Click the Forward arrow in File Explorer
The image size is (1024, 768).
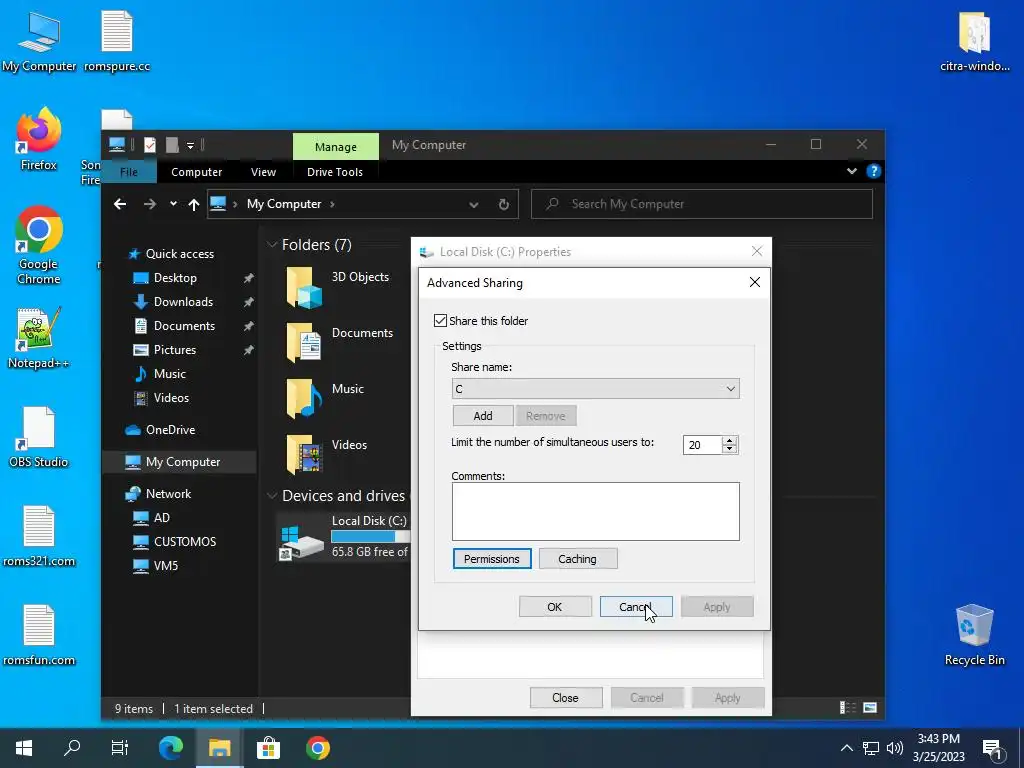pos(150,204)
